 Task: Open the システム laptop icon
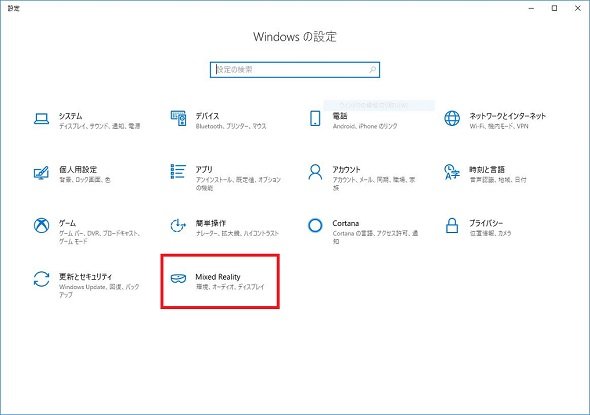pyautogui.click(x=41, y=119)
